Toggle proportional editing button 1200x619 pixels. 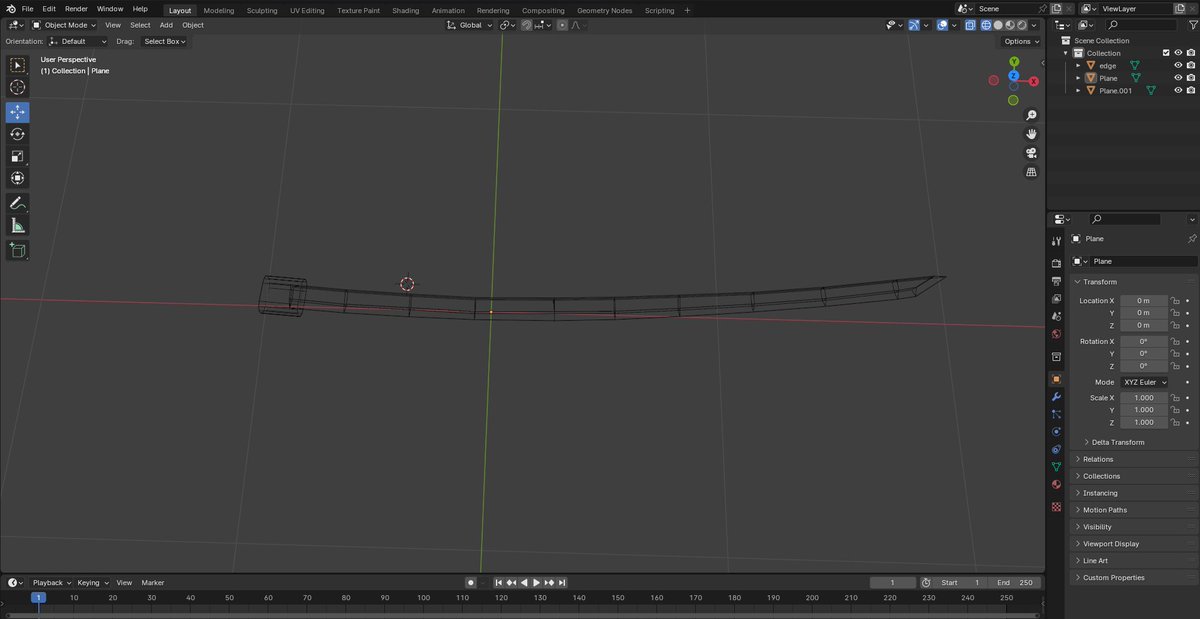point(562,25)
